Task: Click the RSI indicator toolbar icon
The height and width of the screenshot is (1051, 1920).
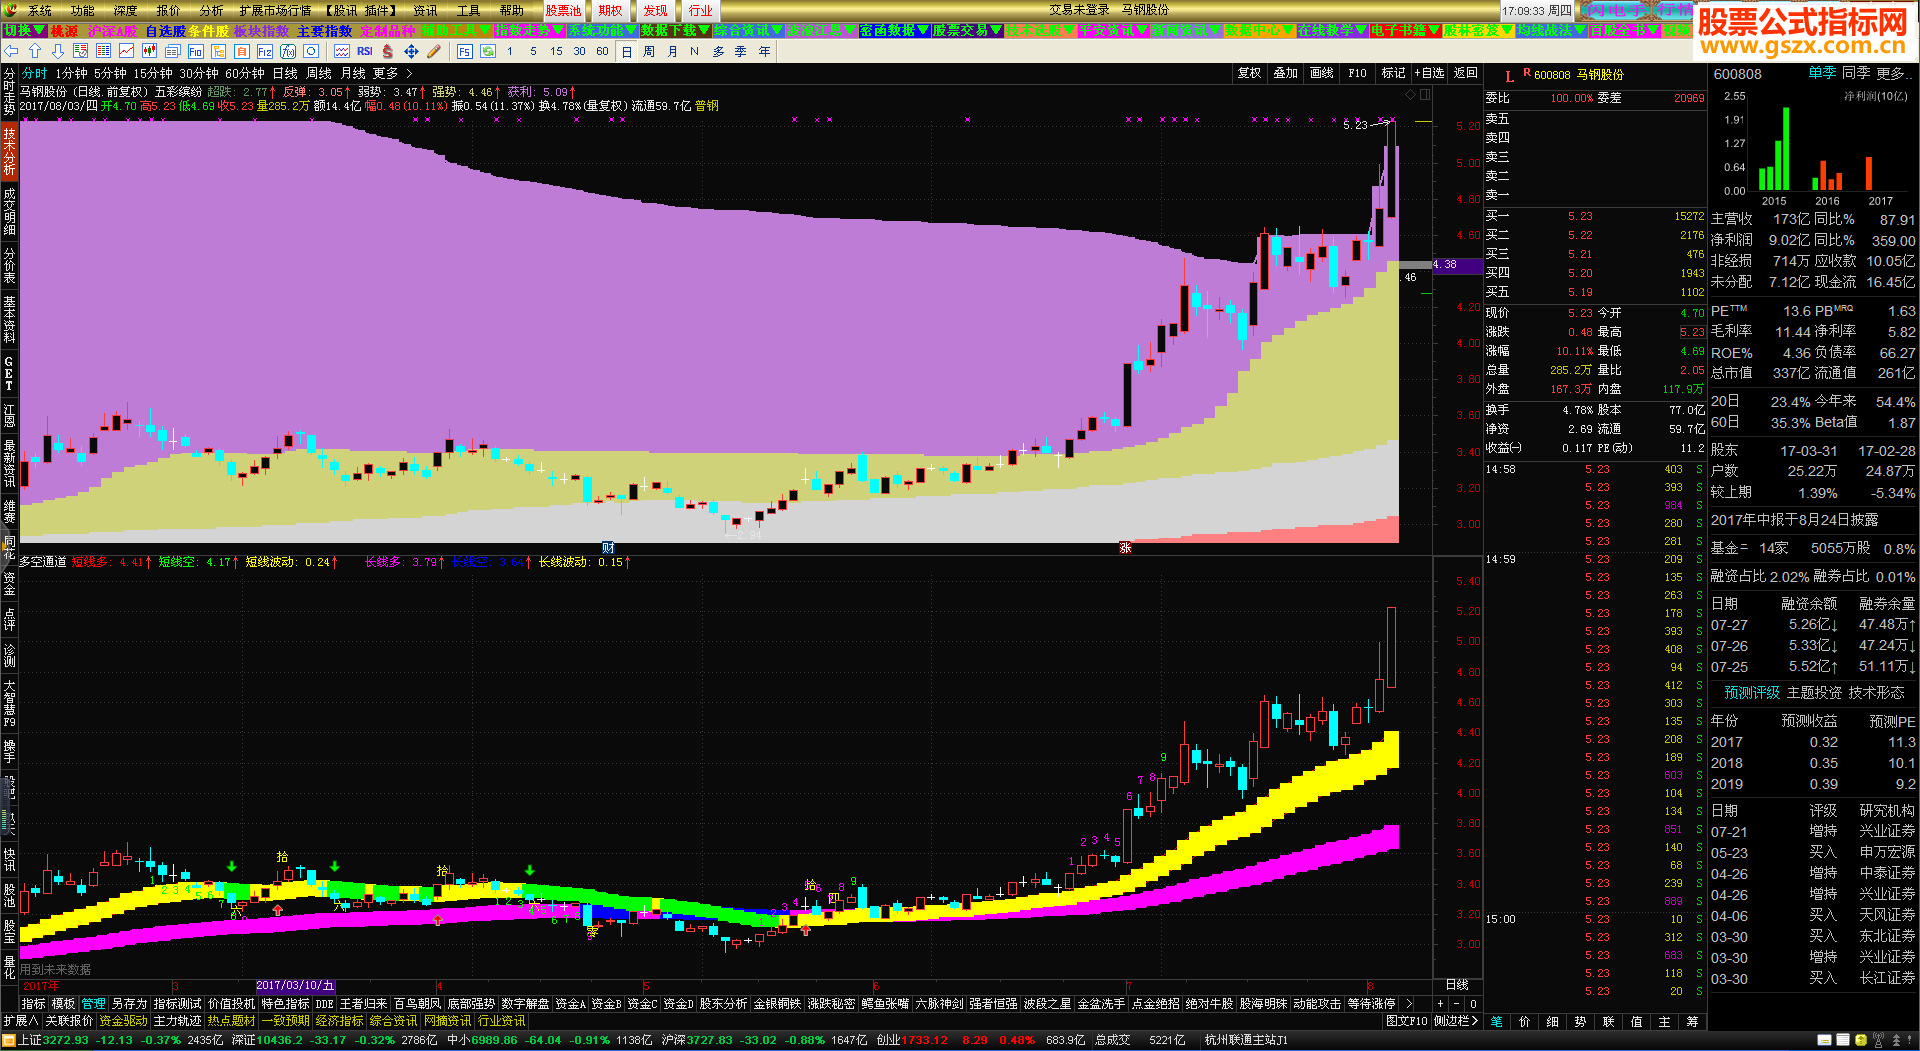Action: pos(364,51)
